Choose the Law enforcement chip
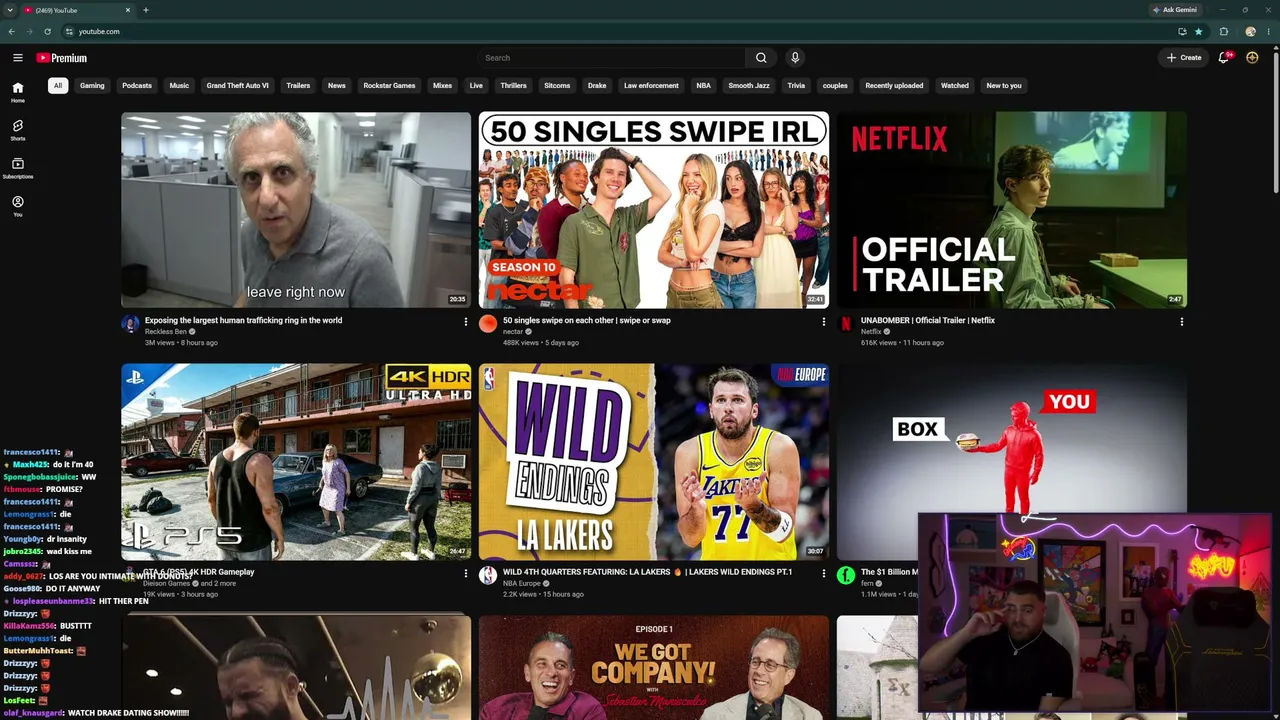The height and width of the screenshot is (720, 1280). tap(651, 86)
